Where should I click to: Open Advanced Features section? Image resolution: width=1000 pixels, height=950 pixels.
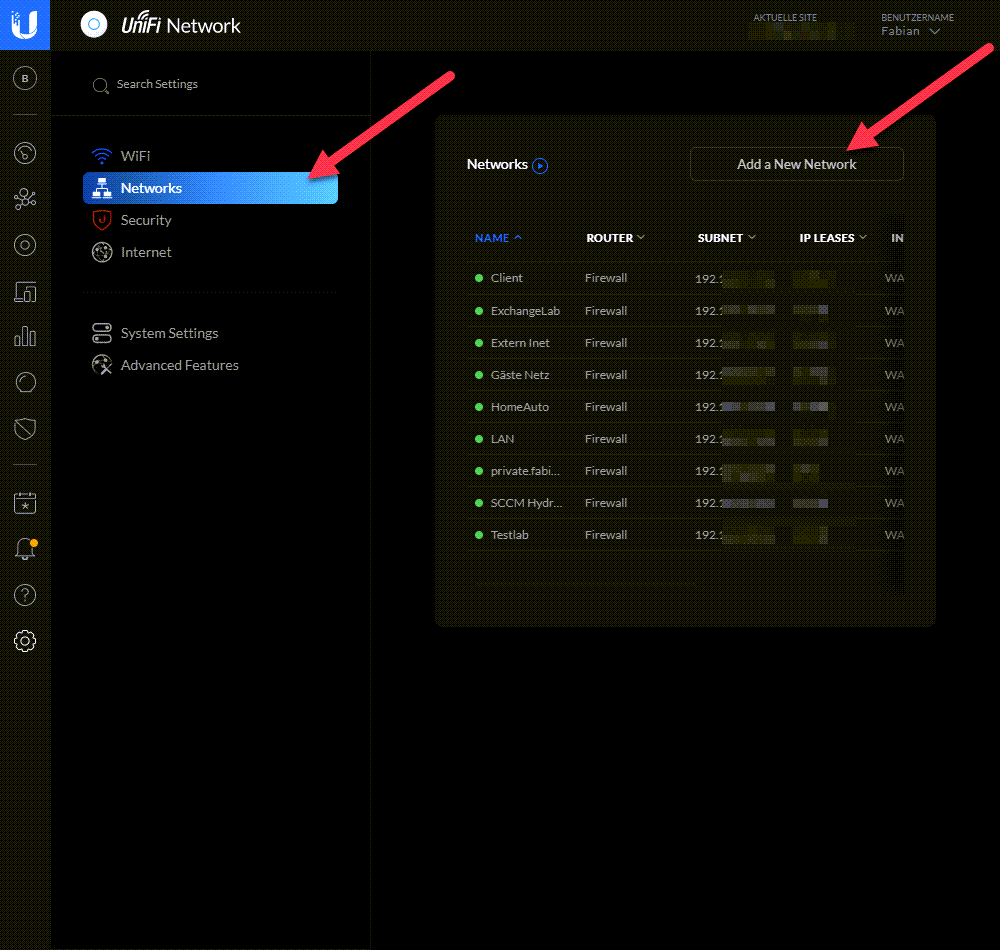[210, 365]
